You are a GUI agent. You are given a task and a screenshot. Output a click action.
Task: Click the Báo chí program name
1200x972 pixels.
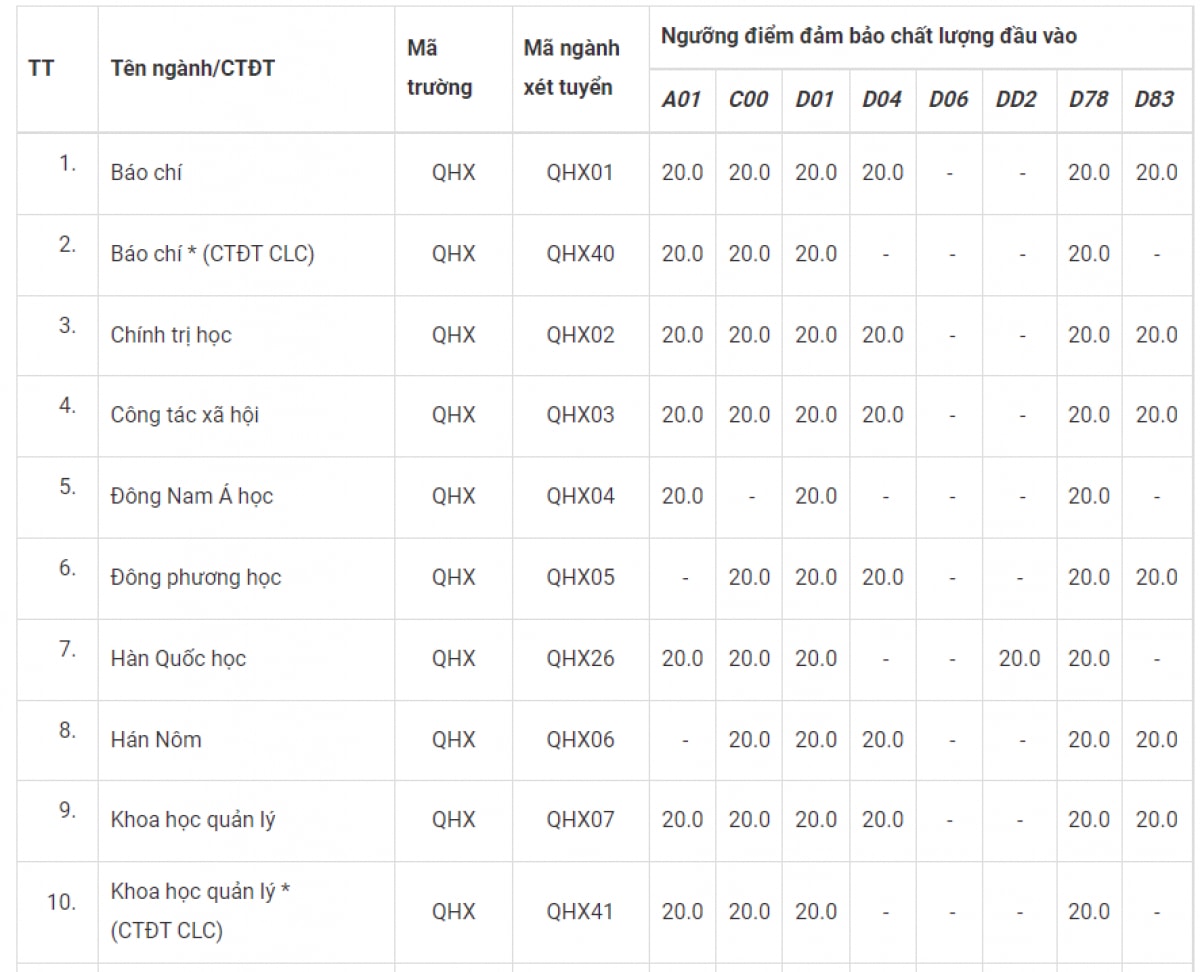pyautogui.click(x=146, y=173)
